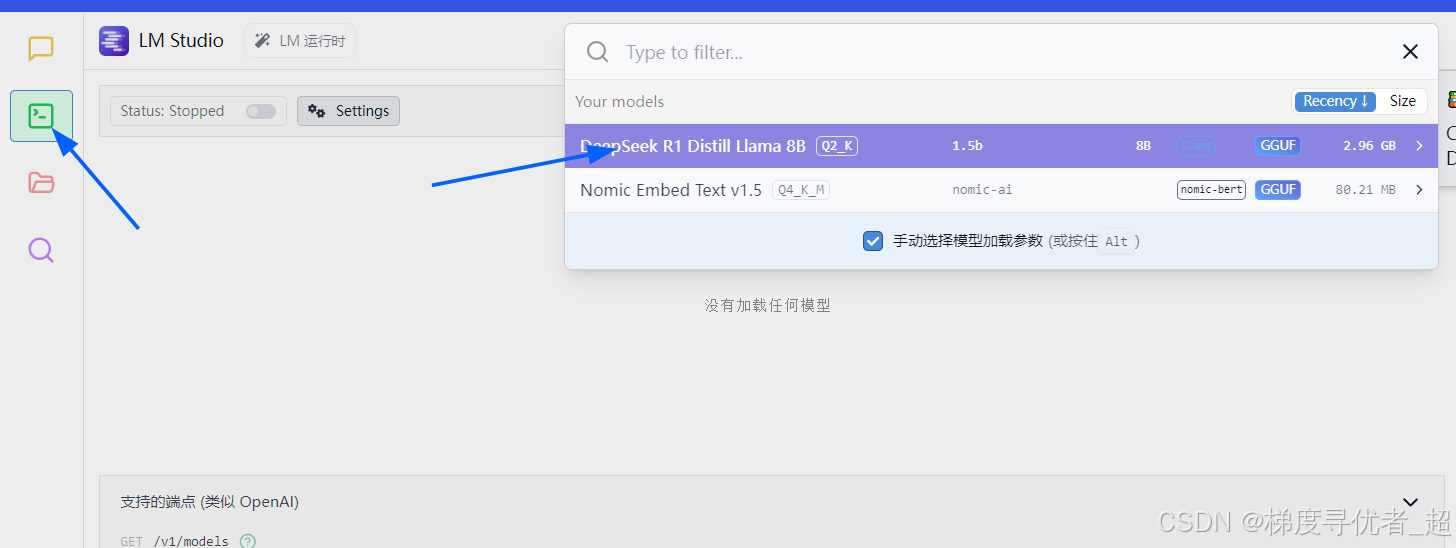The image size is (1456, 548).
Task: Open the My Models folder icon
Action: click(x=41, y=182)
